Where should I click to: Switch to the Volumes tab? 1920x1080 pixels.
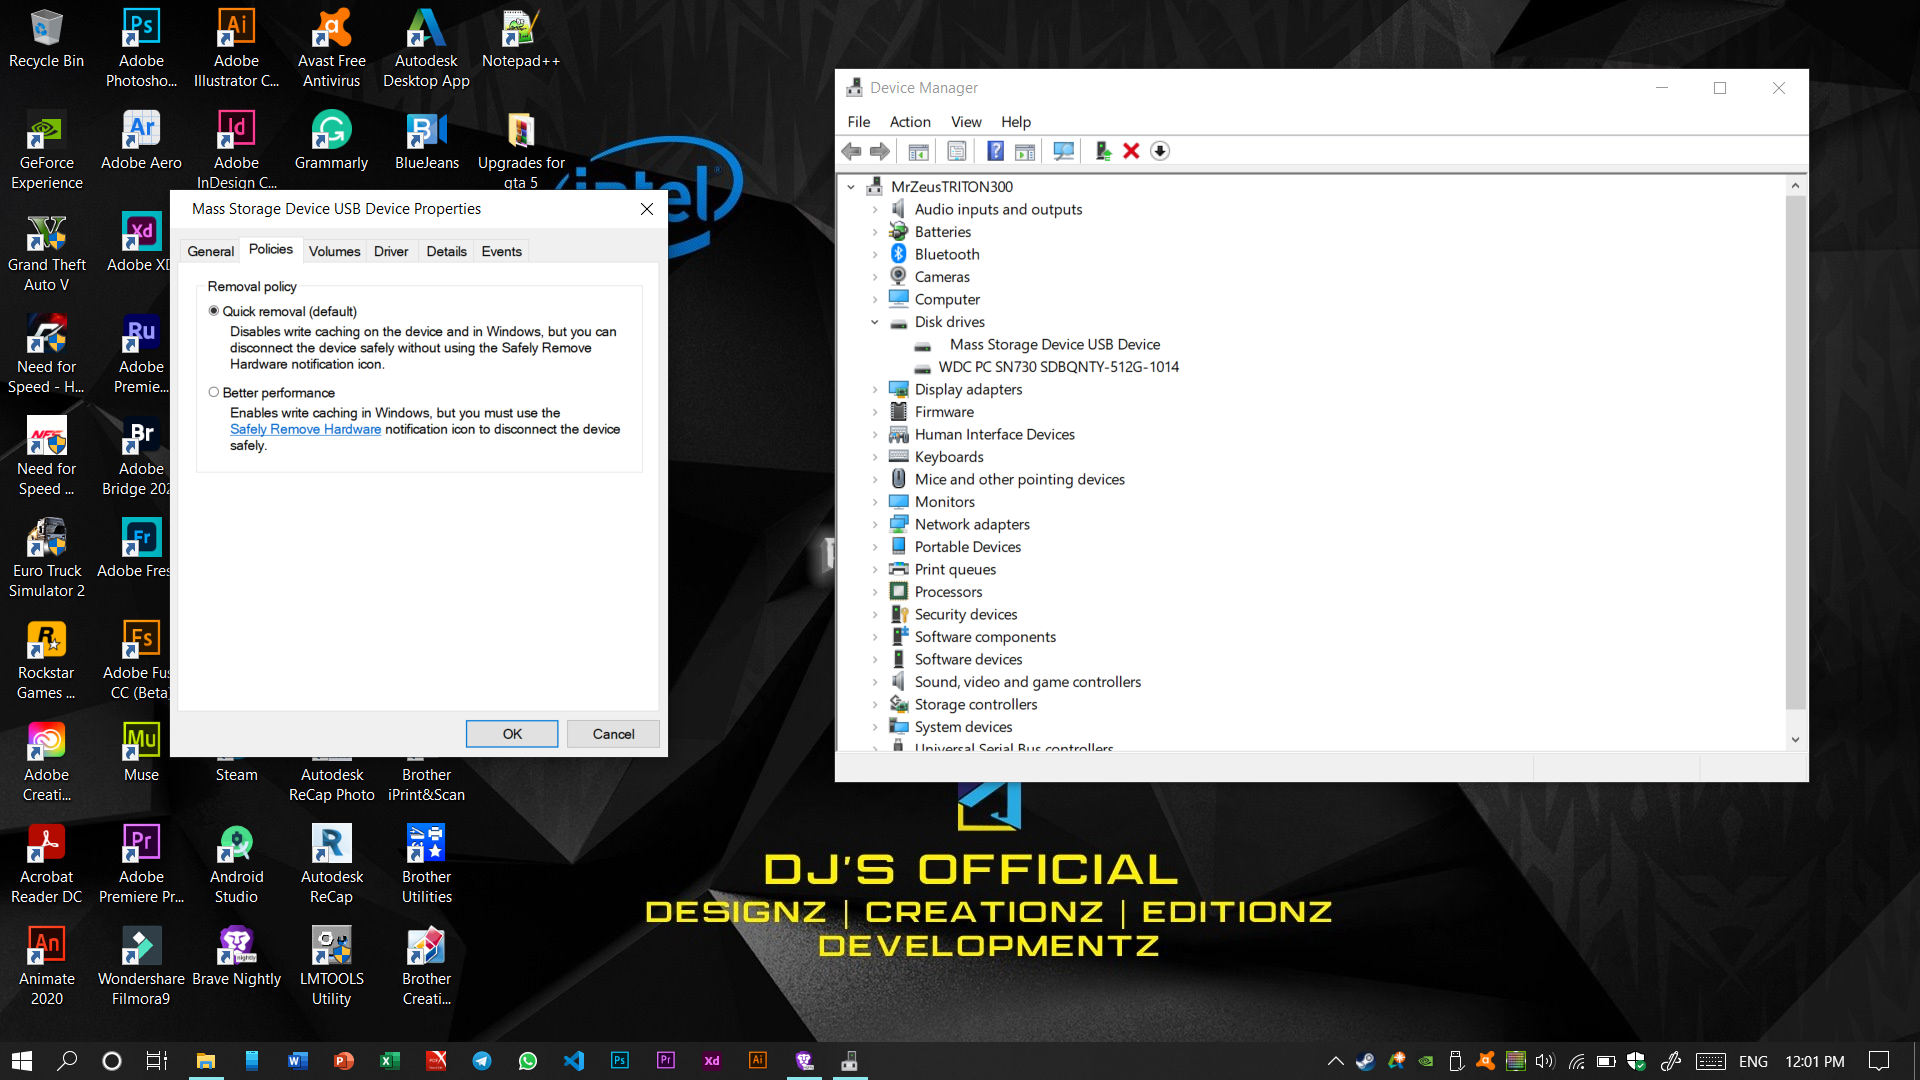click(x=334, y=251)
